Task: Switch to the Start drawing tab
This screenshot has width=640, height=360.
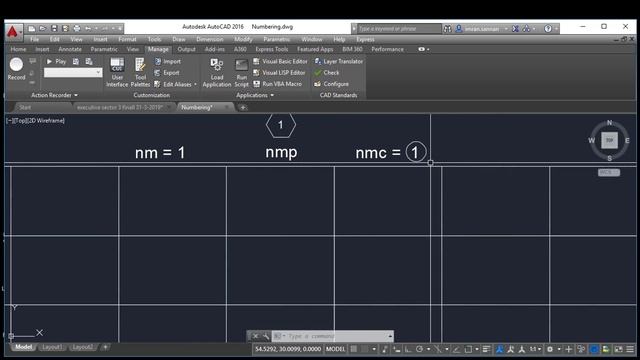Action: click(25, 107)
